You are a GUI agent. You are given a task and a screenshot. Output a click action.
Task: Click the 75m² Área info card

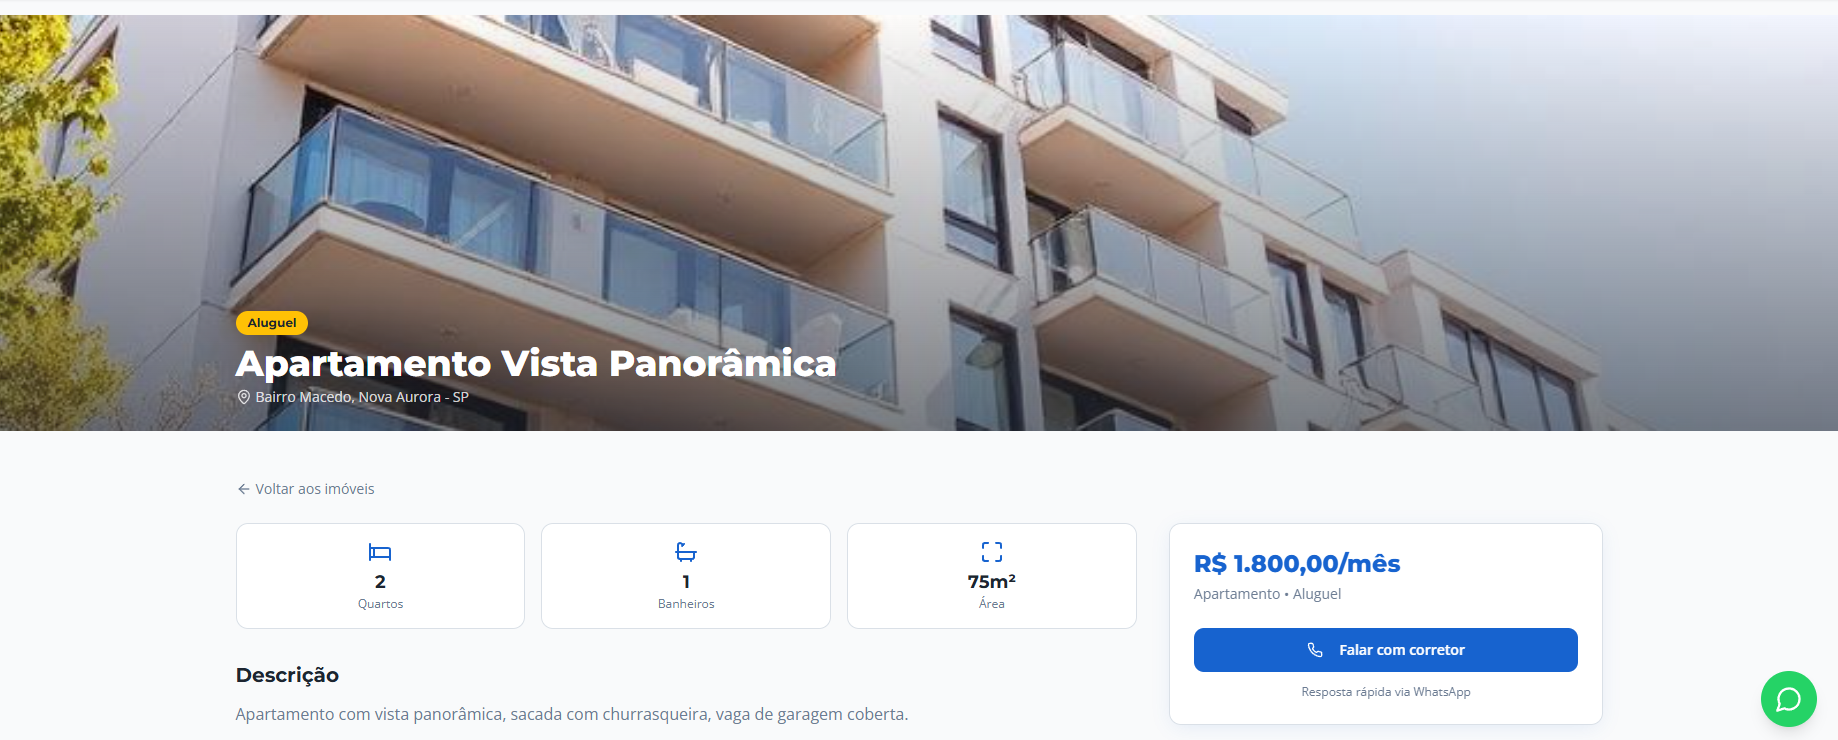point(992,576)
